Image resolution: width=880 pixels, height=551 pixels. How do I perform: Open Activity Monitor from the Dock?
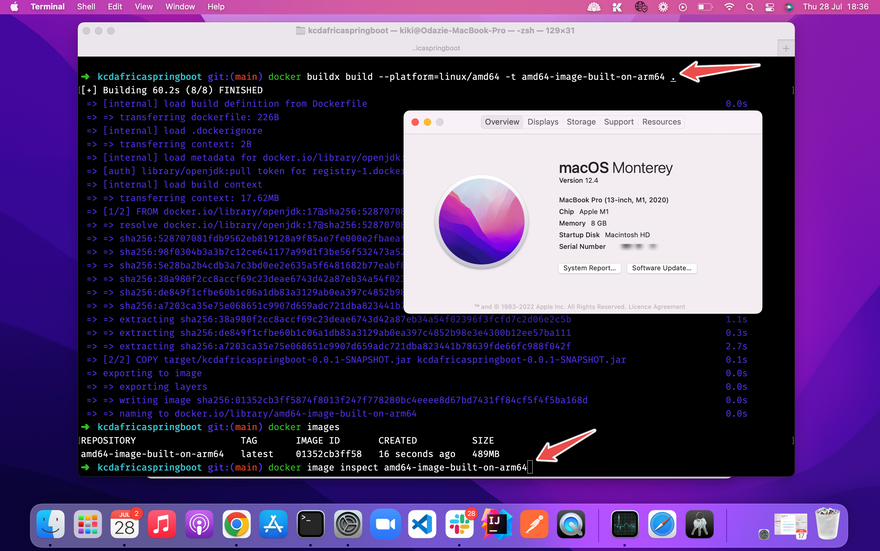(625, 525)
